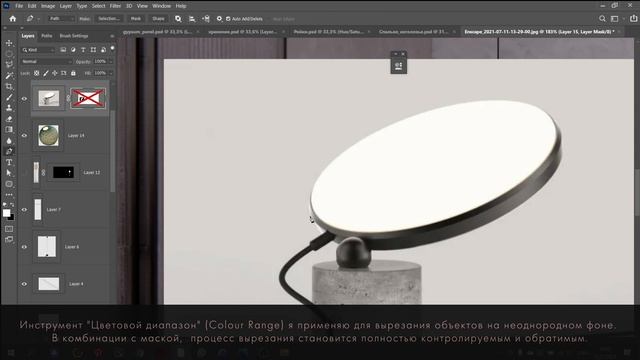Open path alignment icon in options bar

192,19
